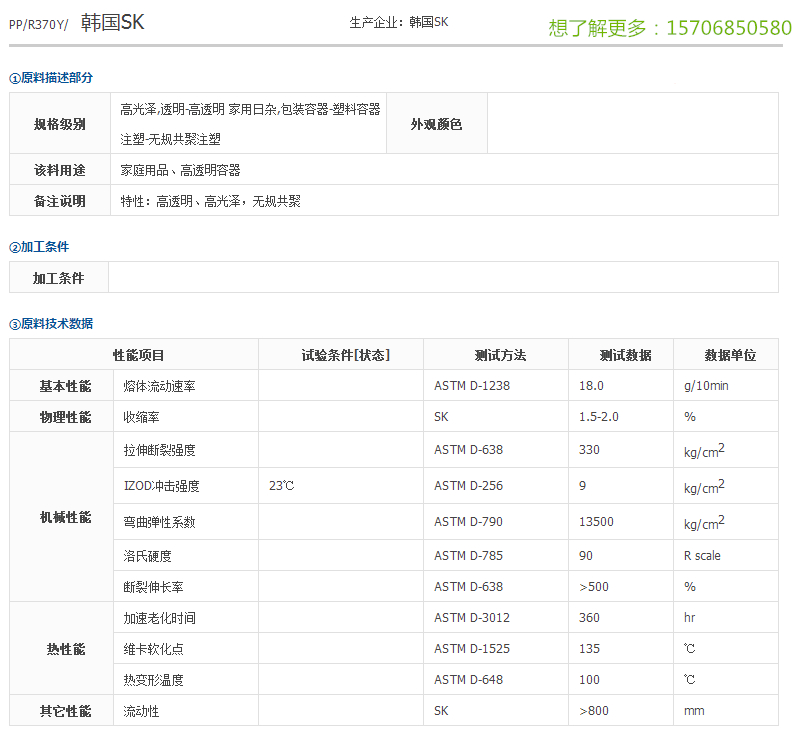
Task: Click the 数据单位 column header
Action: pos(726,354)
